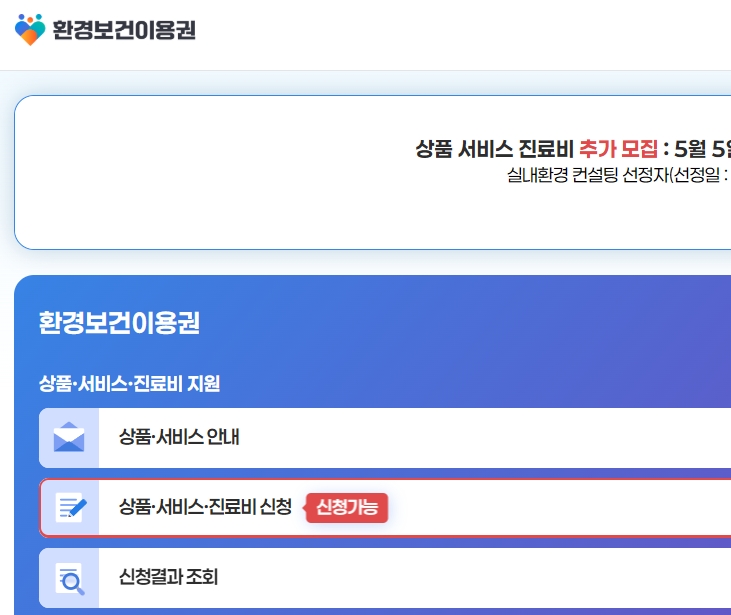Open the 상품·서비스·진료비 신청 label
The height and width of the screenshot is (615, 731).
point(206,507)
